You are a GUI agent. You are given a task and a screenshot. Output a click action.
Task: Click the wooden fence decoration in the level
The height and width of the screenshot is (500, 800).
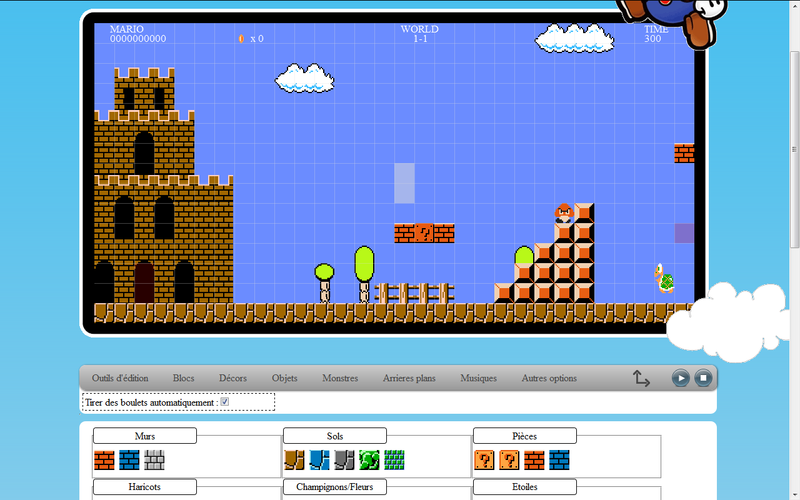414,293
